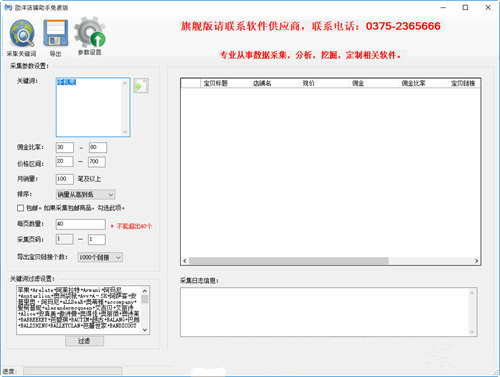The height and width of the screenshot is (377, 500).
Task: Click the green arrow import button beside keywords
Action: click(141, 86)
